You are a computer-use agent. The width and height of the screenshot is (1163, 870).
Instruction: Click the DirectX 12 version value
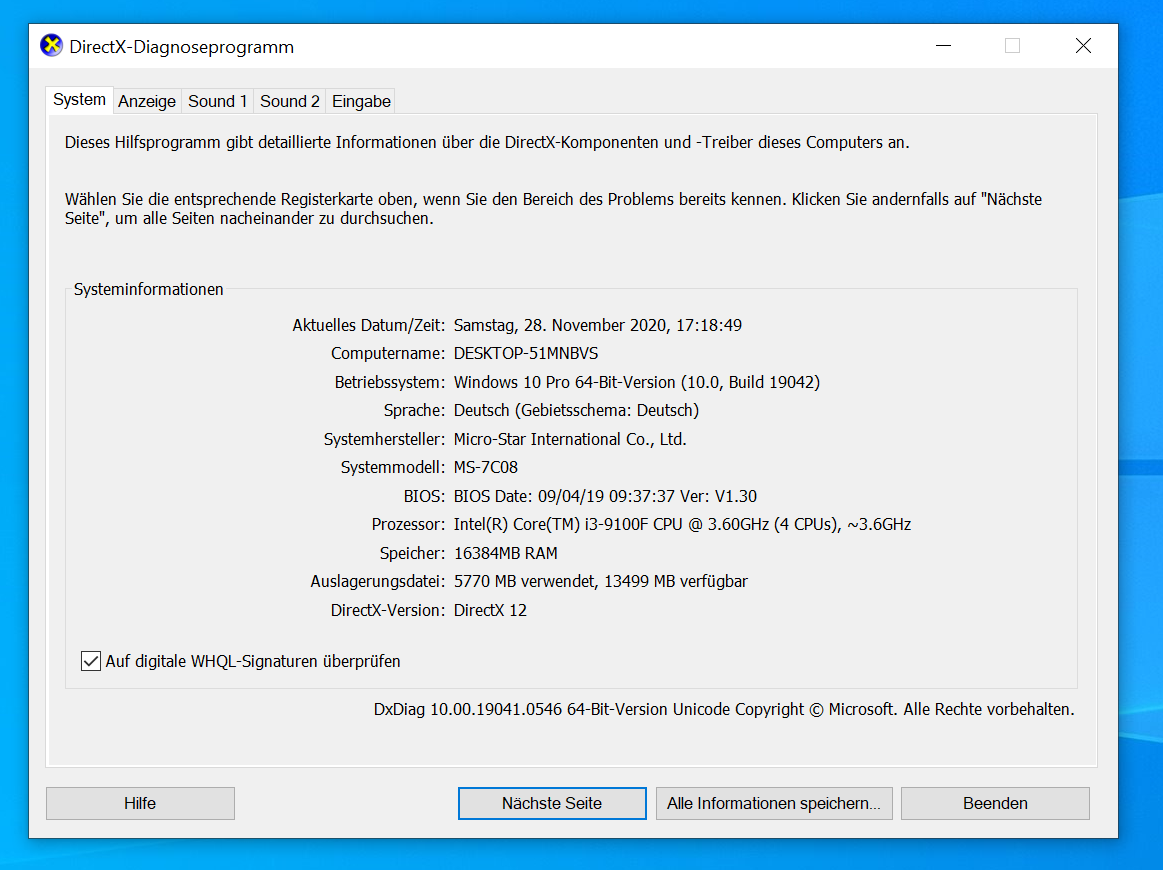(490, 610)
